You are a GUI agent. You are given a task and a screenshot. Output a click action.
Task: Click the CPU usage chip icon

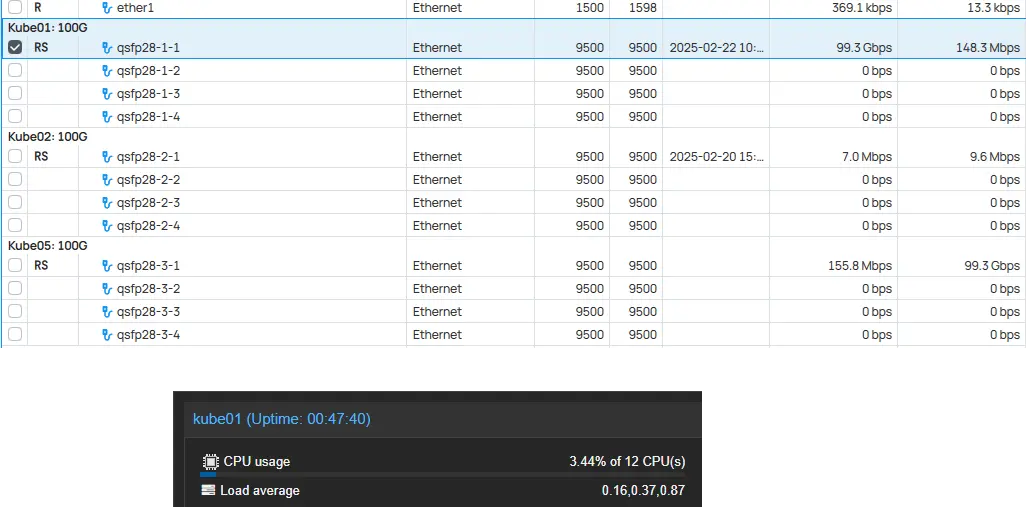[x=209, y=462]
